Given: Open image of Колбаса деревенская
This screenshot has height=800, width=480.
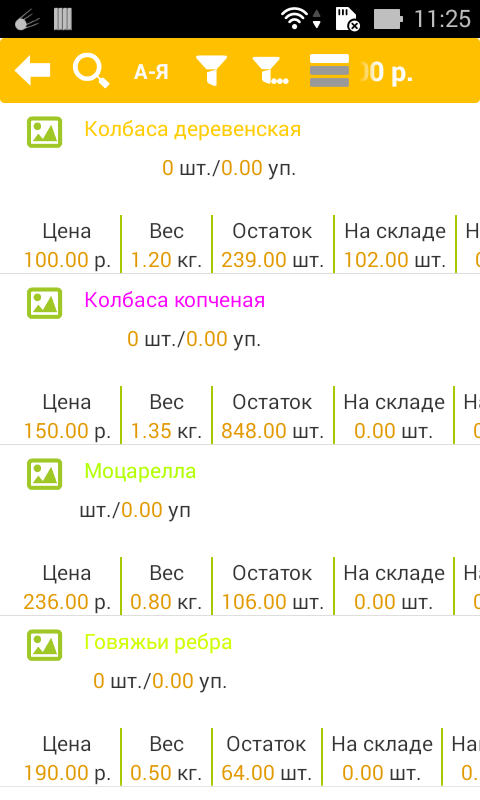Looking at the screenshot, I should point(44,132).
